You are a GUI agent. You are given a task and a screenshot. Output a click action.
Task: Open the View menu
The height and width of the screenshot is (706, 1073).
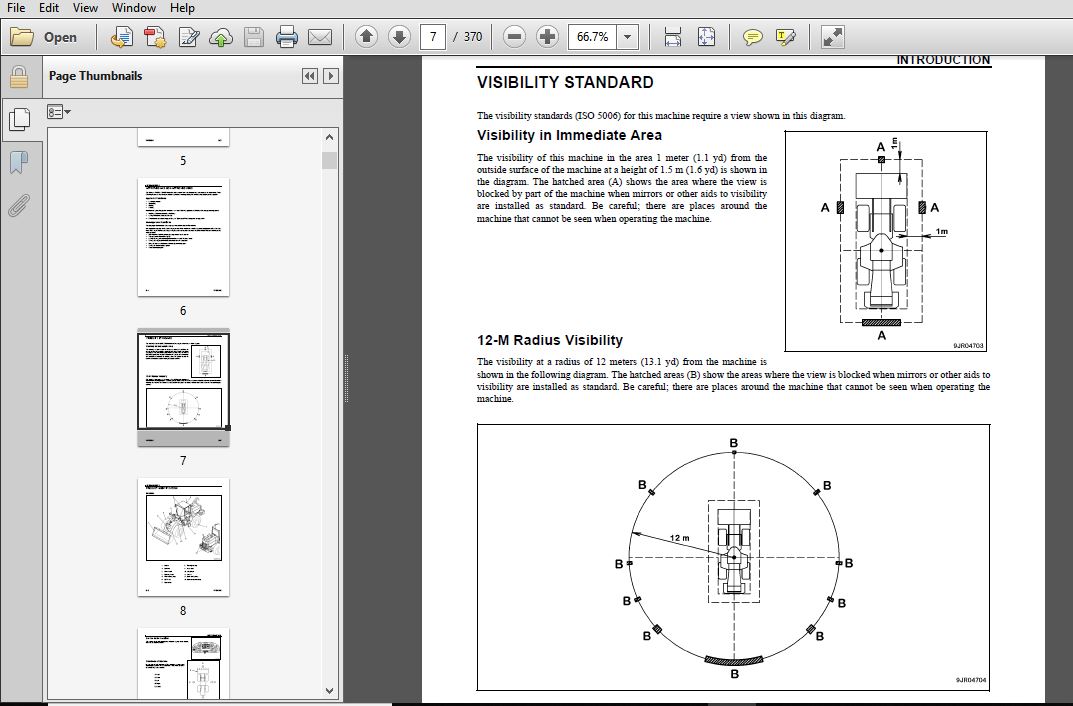point(85,8)
